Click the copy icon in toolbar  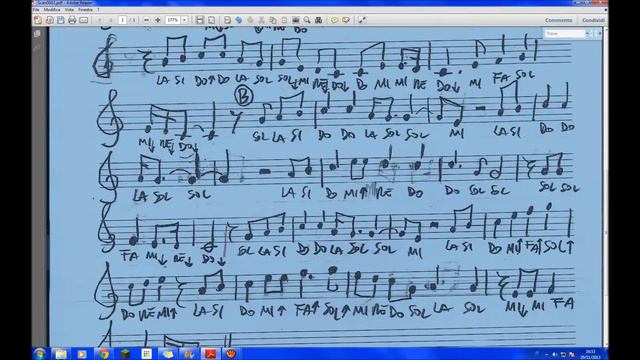pyautogui.click(x=273, y=20)
